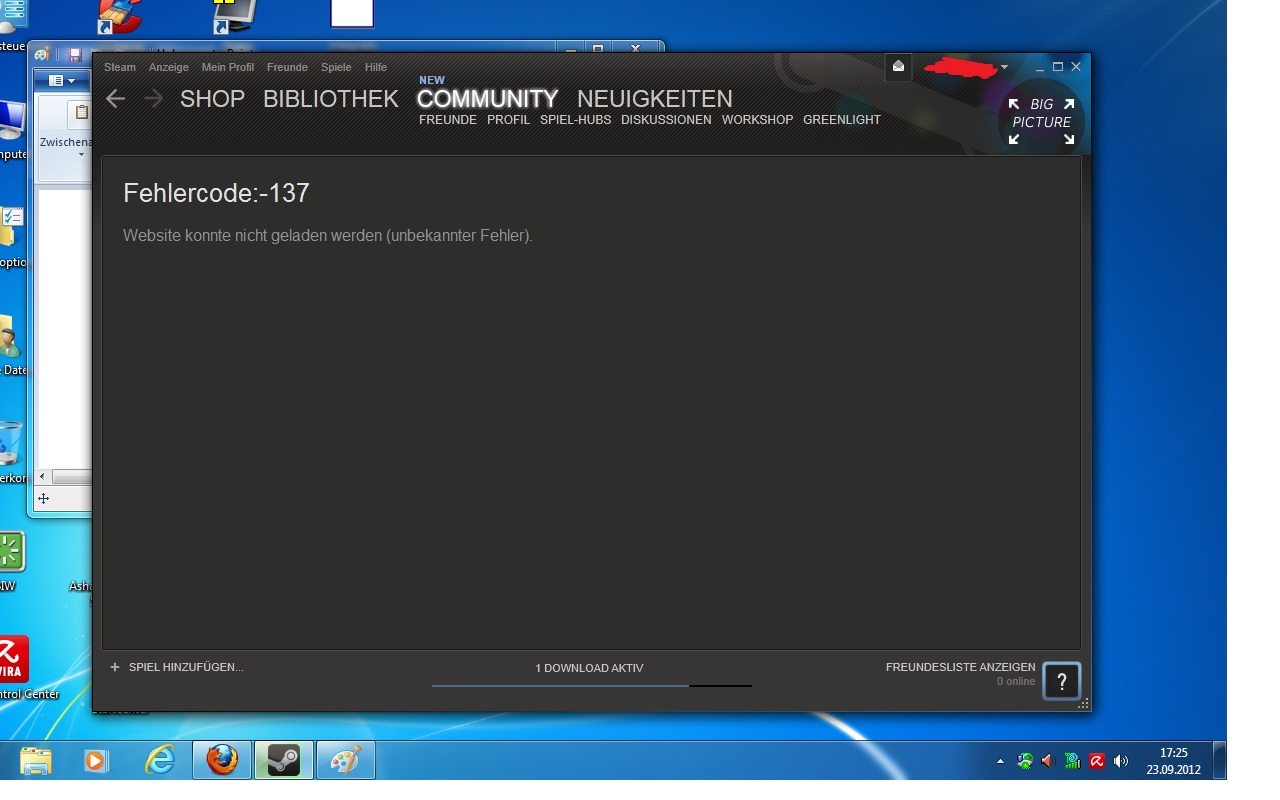Open the Steam menu
The image size is (1280, 800).
(120, 67)
